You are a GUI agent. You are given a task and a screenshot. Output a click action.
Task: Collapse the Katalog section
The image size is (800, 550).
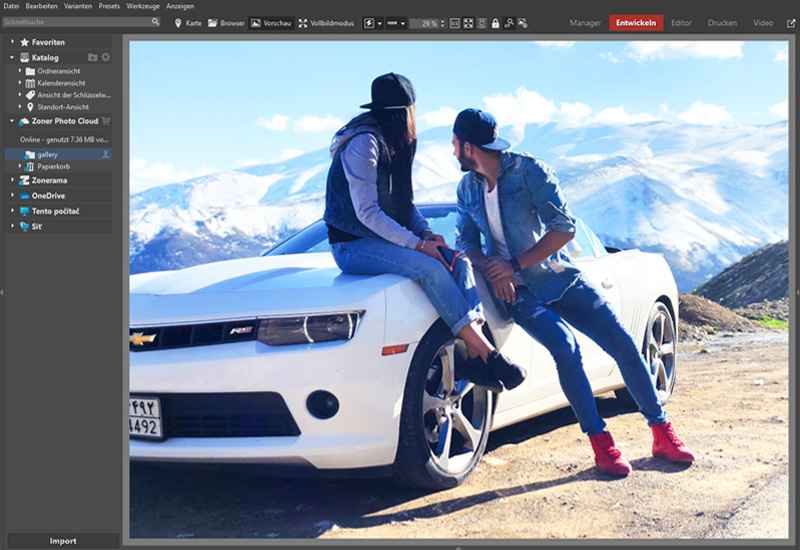12,58
